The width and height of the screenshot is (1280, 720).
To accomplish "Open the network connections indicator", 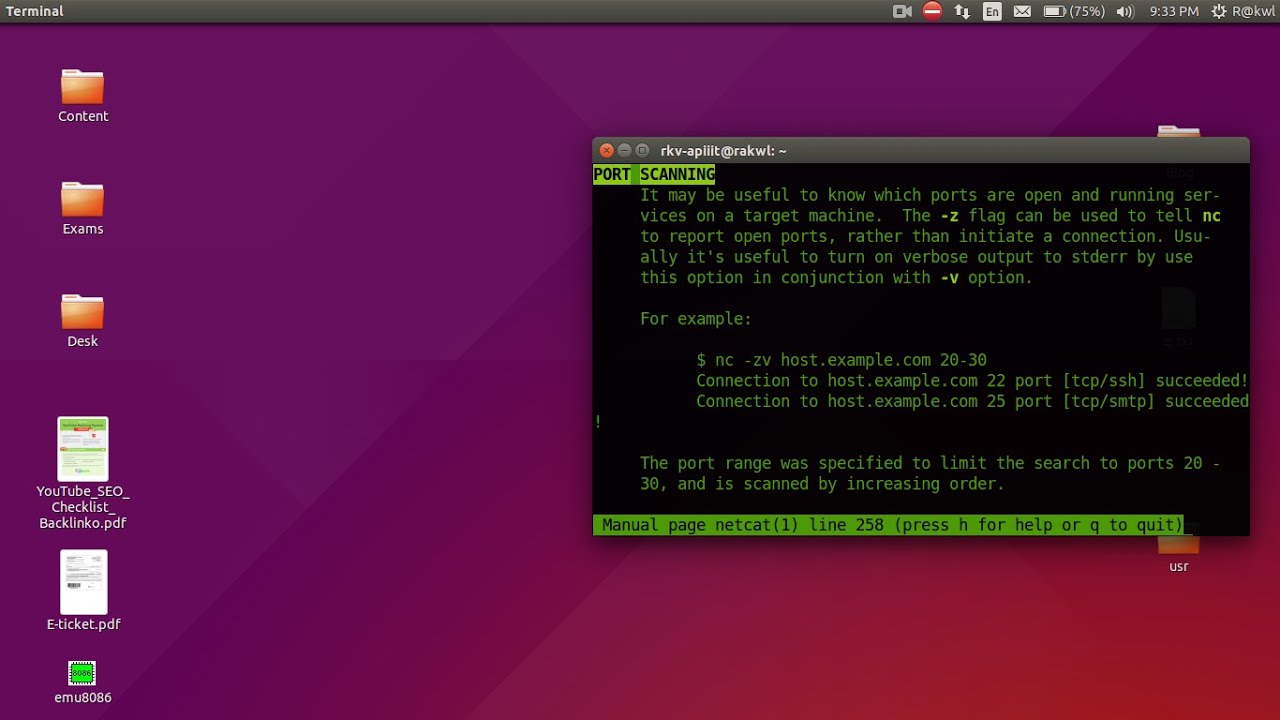I will point(962,12).
